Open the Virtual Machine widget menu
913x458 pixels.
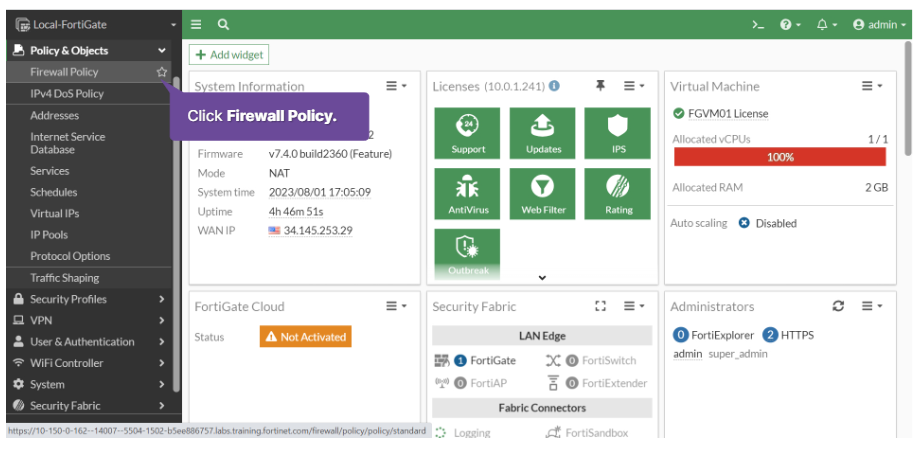click(872, 86)
